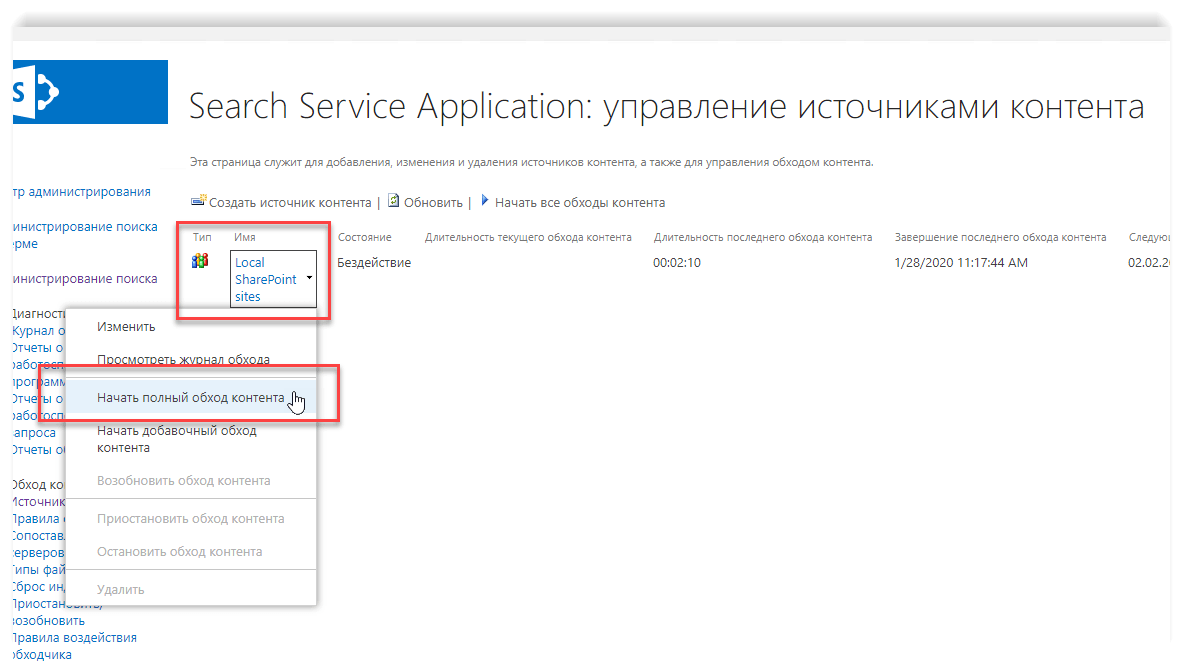Click Удалить in the context menu
1184x665 pixels.
120,589
